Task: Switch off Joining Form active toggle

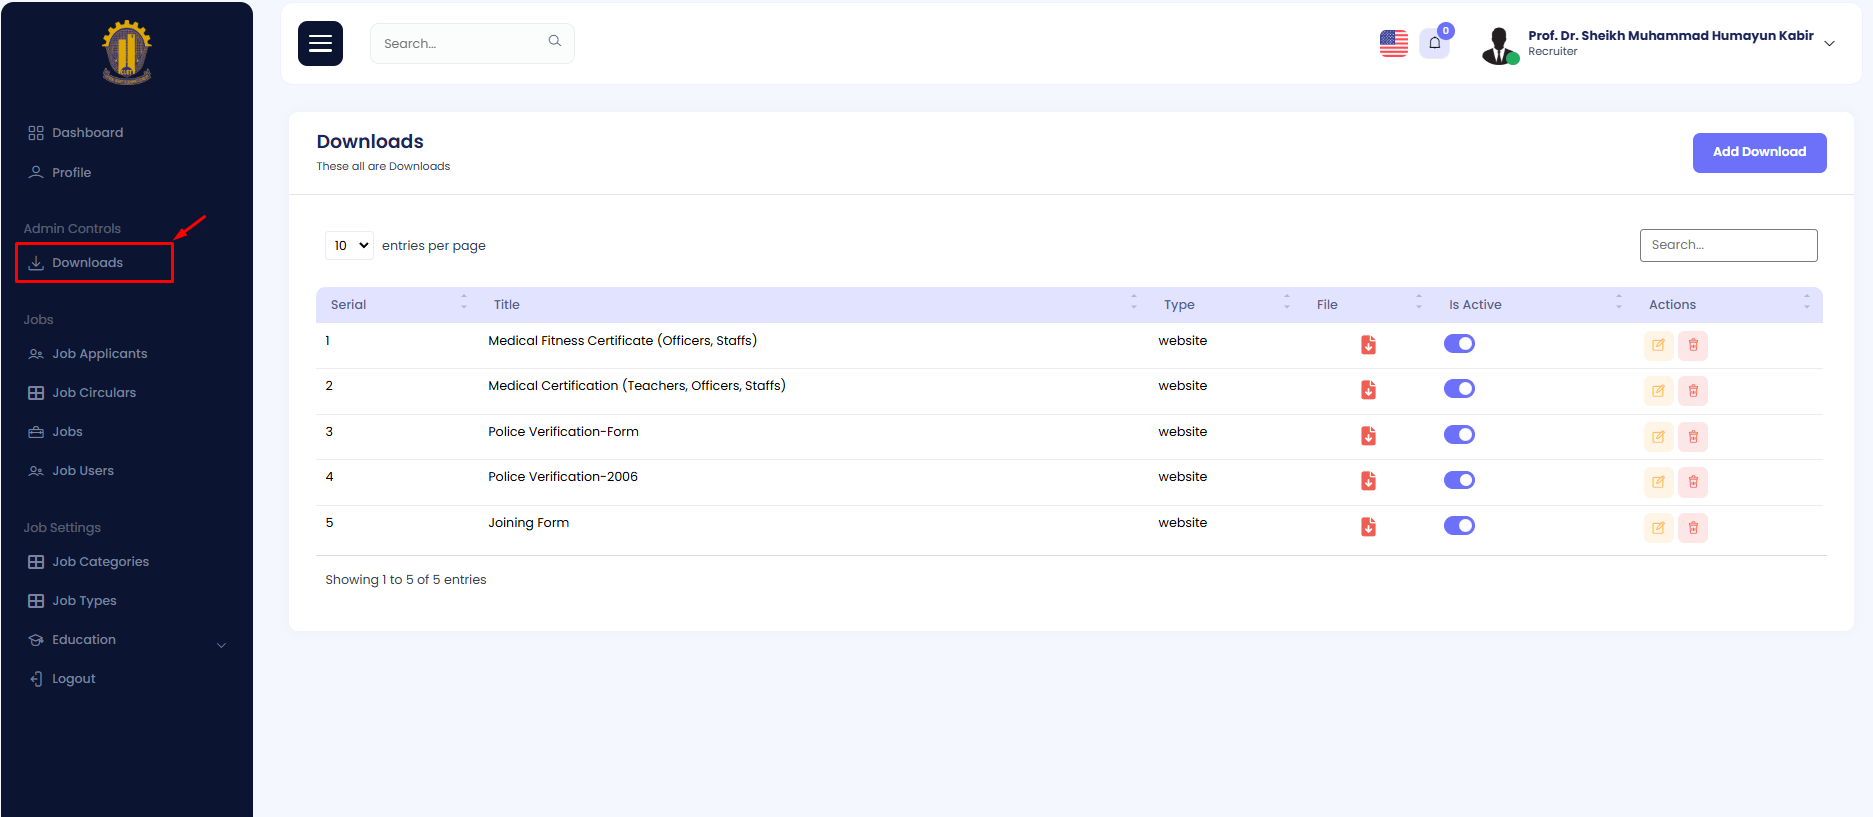Action: [x=1459, y=526]
